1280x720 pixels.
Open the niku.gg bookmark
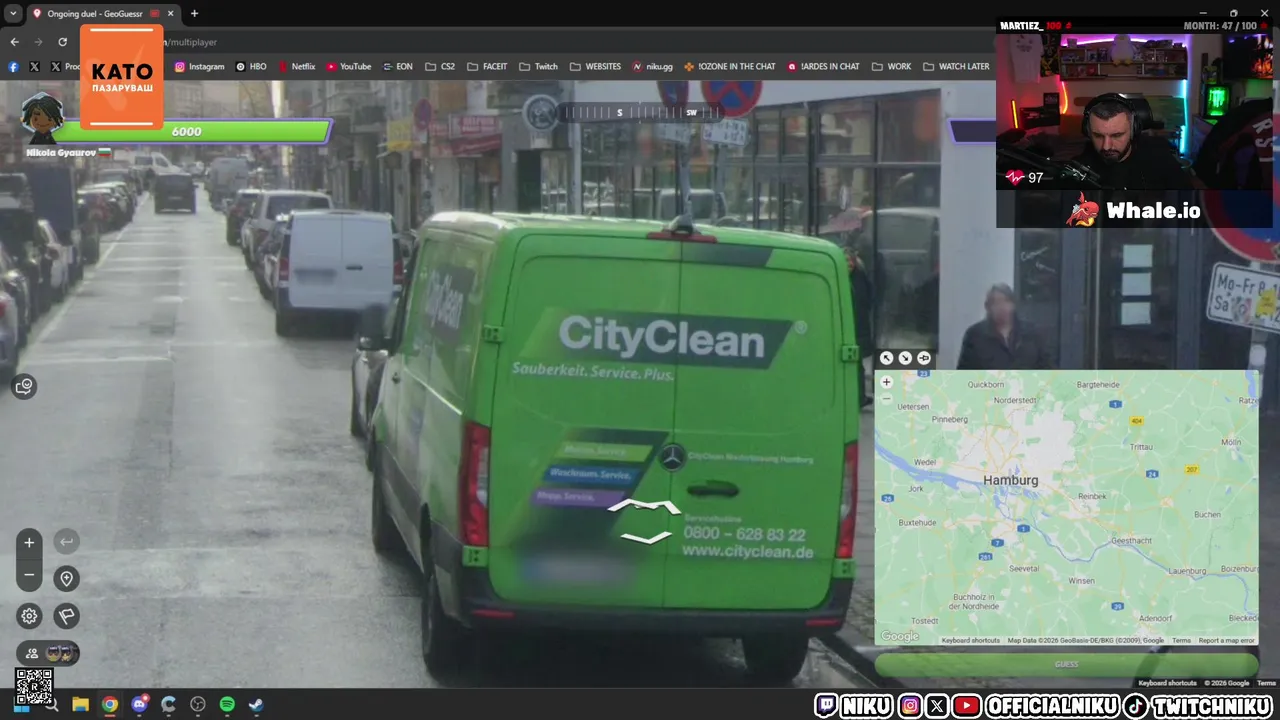pyautogui.click(x=652, y=67)
